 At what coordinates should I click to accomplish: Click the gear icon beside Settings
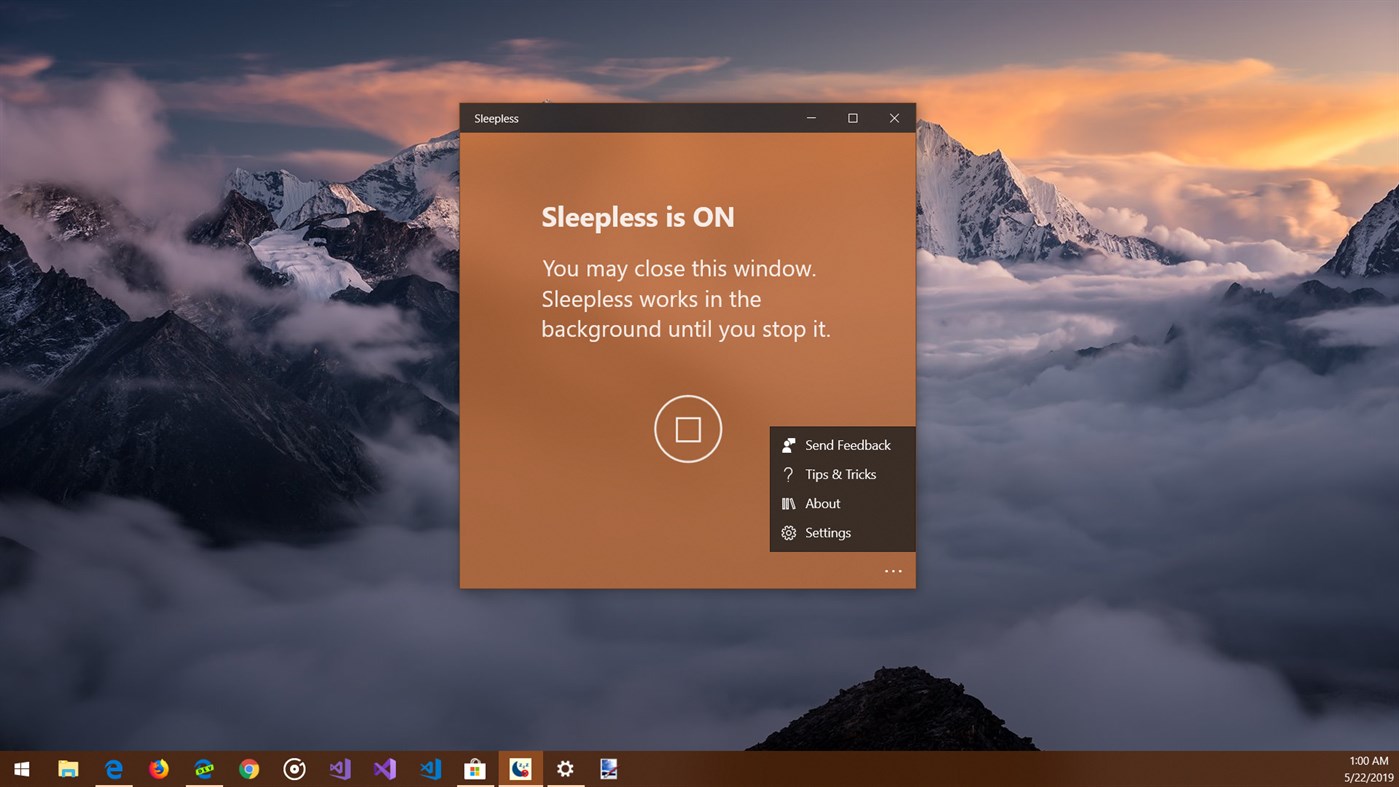coord(788,532)
